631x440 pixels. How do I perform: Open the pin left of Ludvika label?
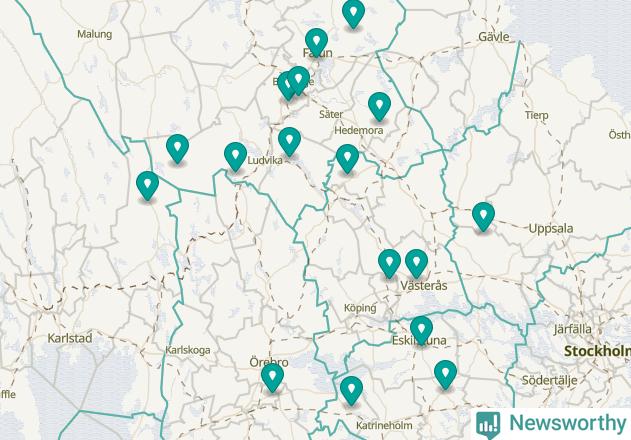(x=235, y=157)
